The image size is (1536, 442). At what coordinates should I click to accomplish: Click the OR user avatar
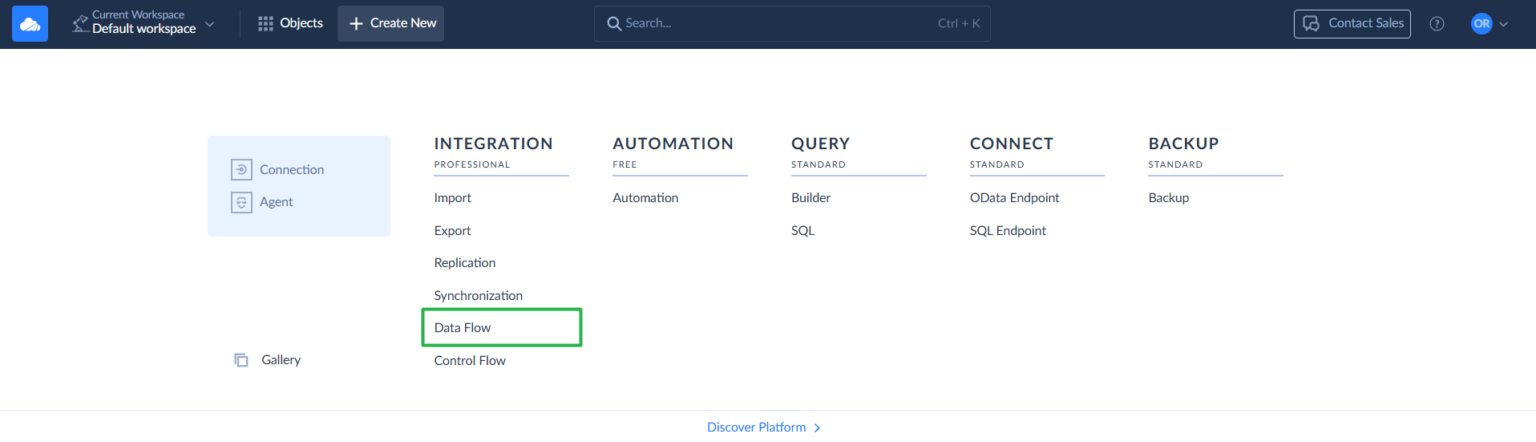[1481, 24]
